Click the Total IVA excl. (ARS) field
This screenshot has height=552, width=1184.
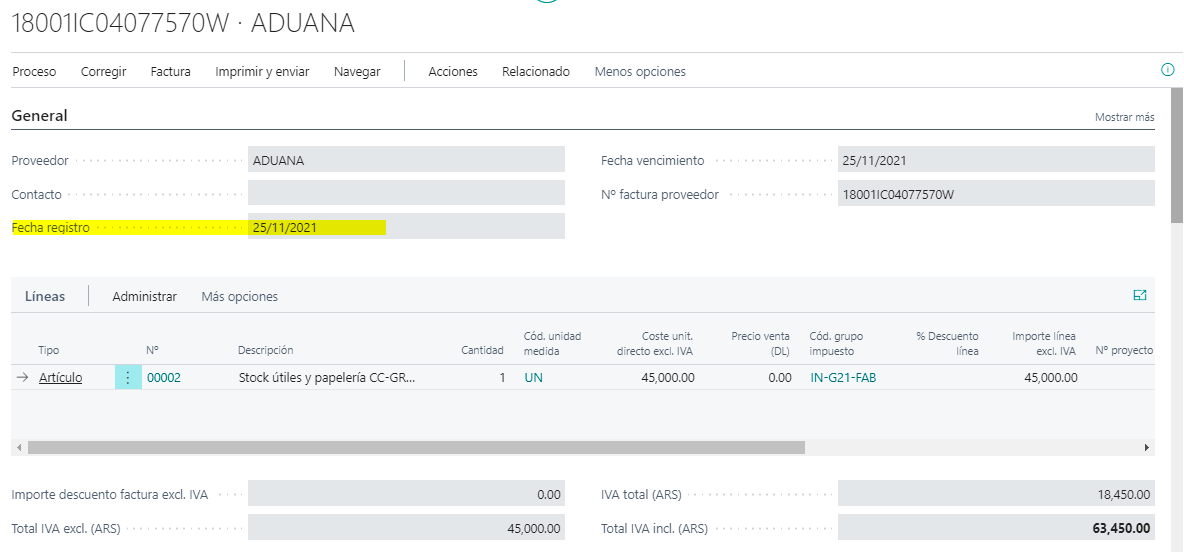click(406, 529)
